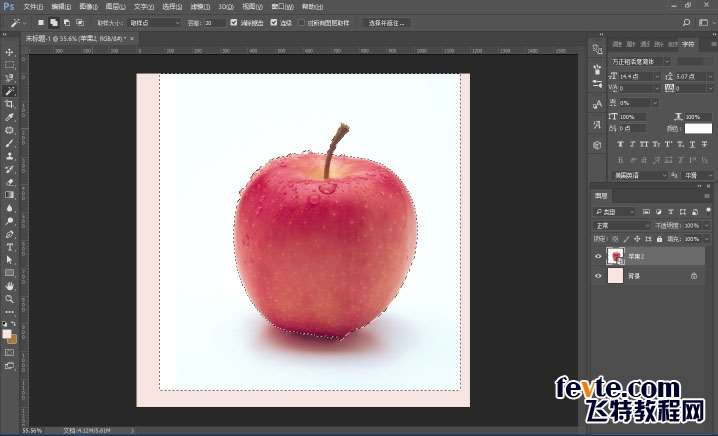Image resolution: width=718 pixels, height=436 pixels.
Task: Open layer filter type (类型) dropdown
Action: (614, 212)
